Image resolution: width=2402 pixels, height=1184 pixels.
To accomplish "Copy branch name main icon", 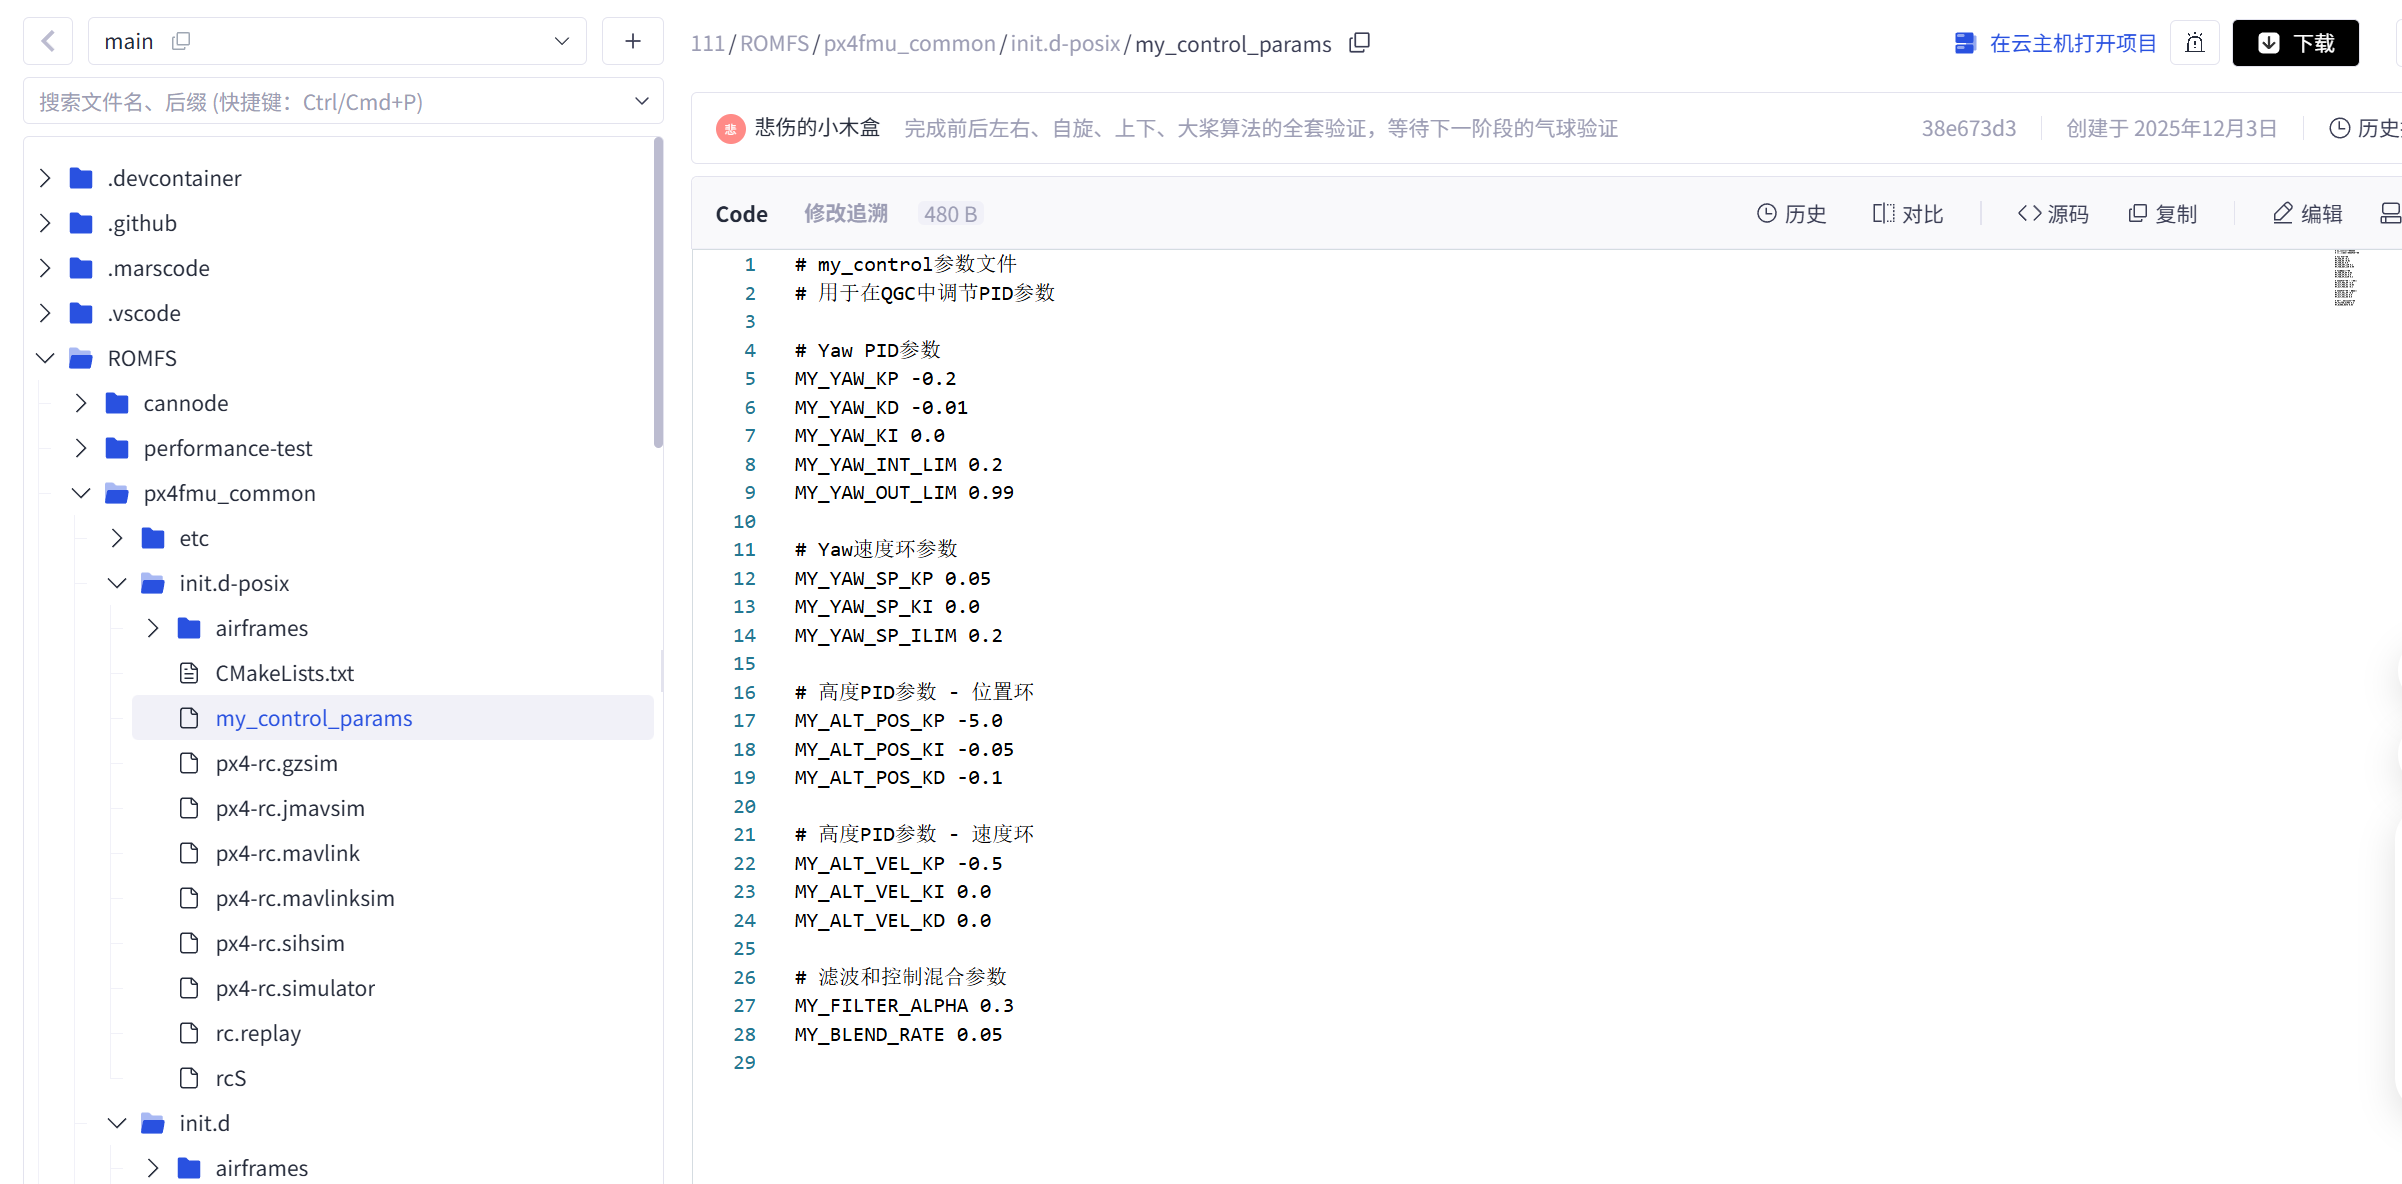I will point(181,41).
